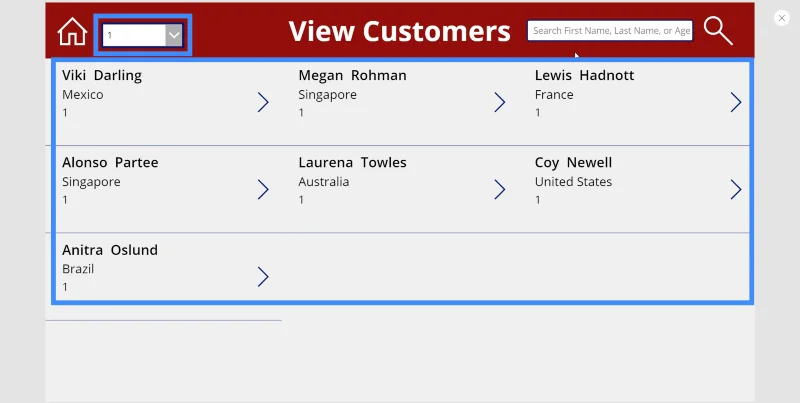
Task: Select customer name Laurena Towles
Action: 353,163
